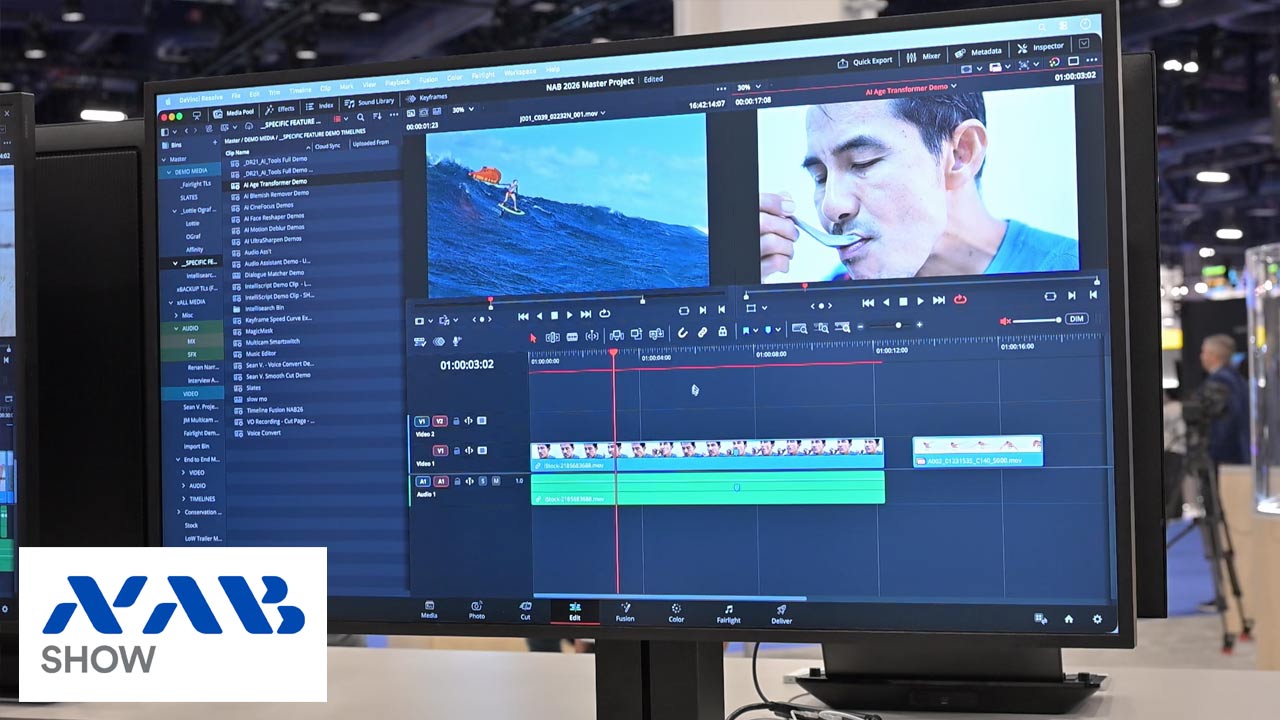
Task: Click the Detail Zoom timeline icon
Action: point(821,328)
